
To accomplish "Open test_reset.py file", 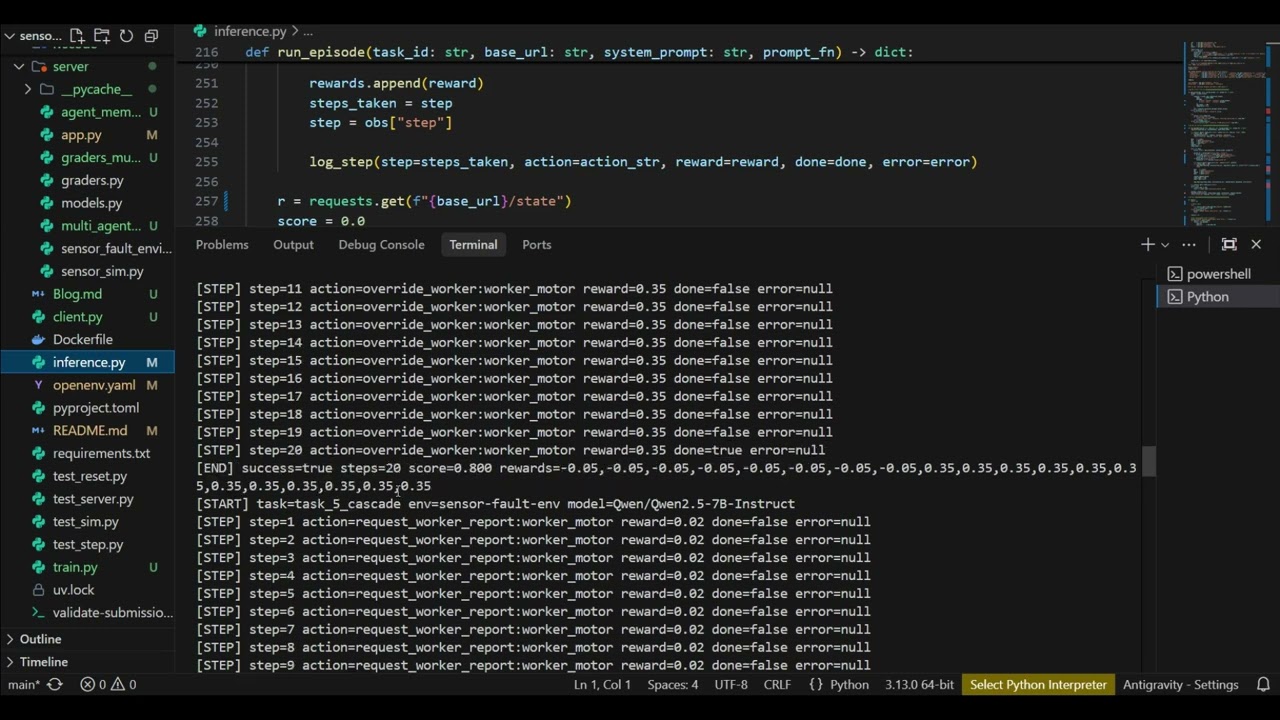I will tap(90, 477).
